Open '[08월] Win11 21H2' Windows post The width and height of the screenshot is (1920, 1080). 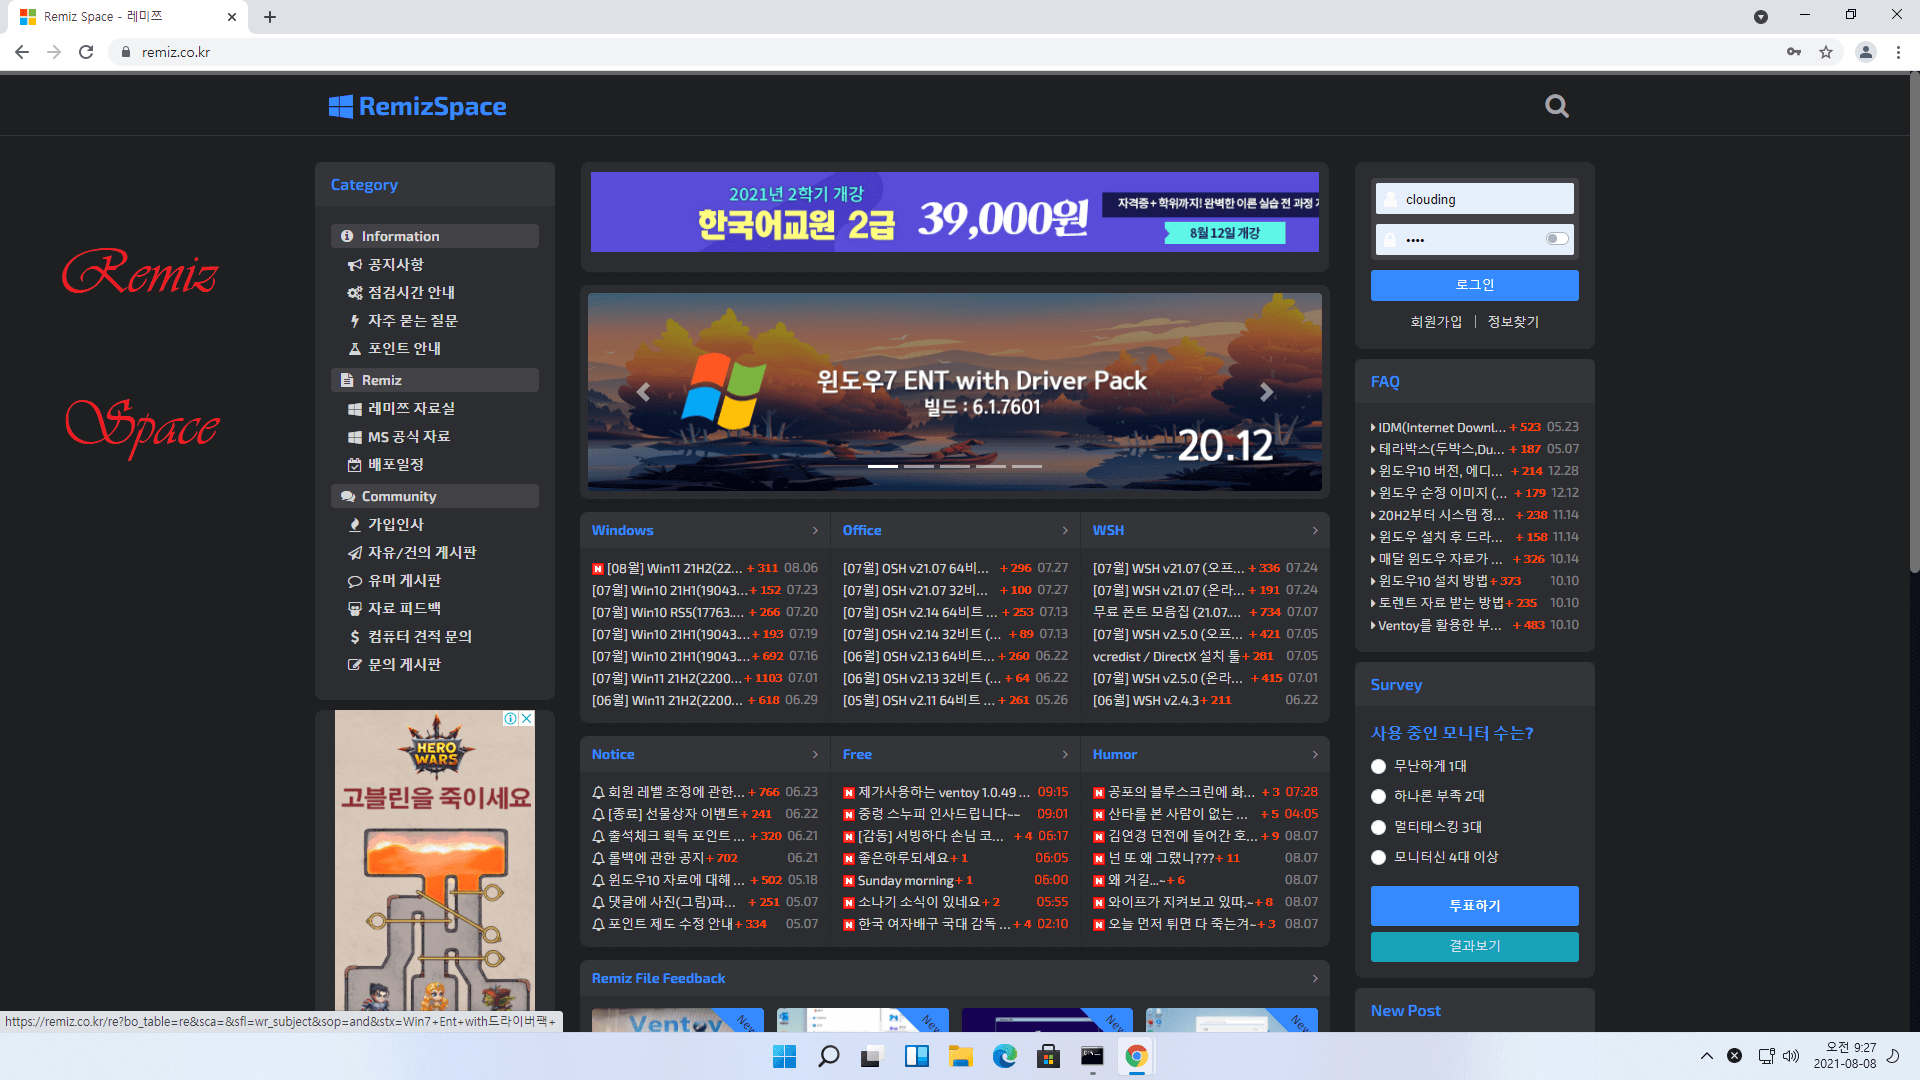click(675, 568)
